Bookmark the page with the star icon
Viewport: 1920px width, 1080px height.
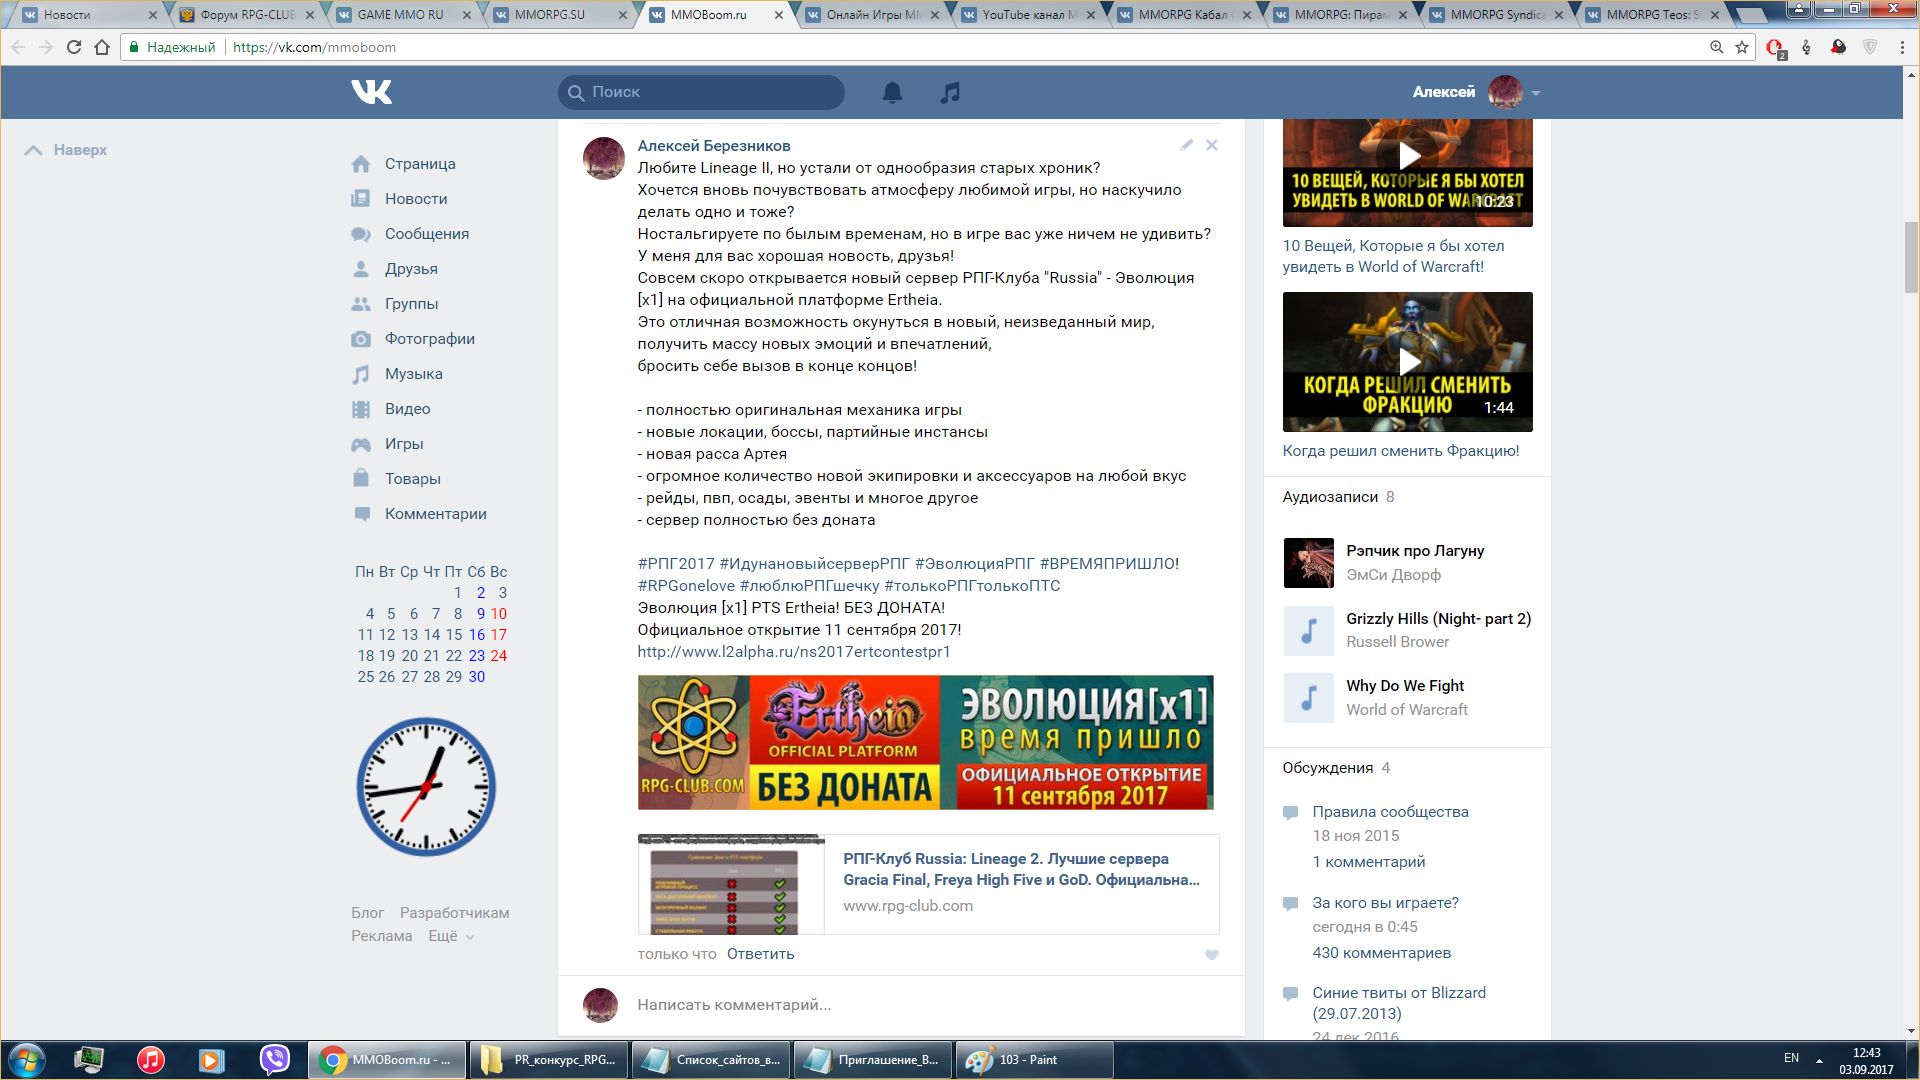[1742, 47]
